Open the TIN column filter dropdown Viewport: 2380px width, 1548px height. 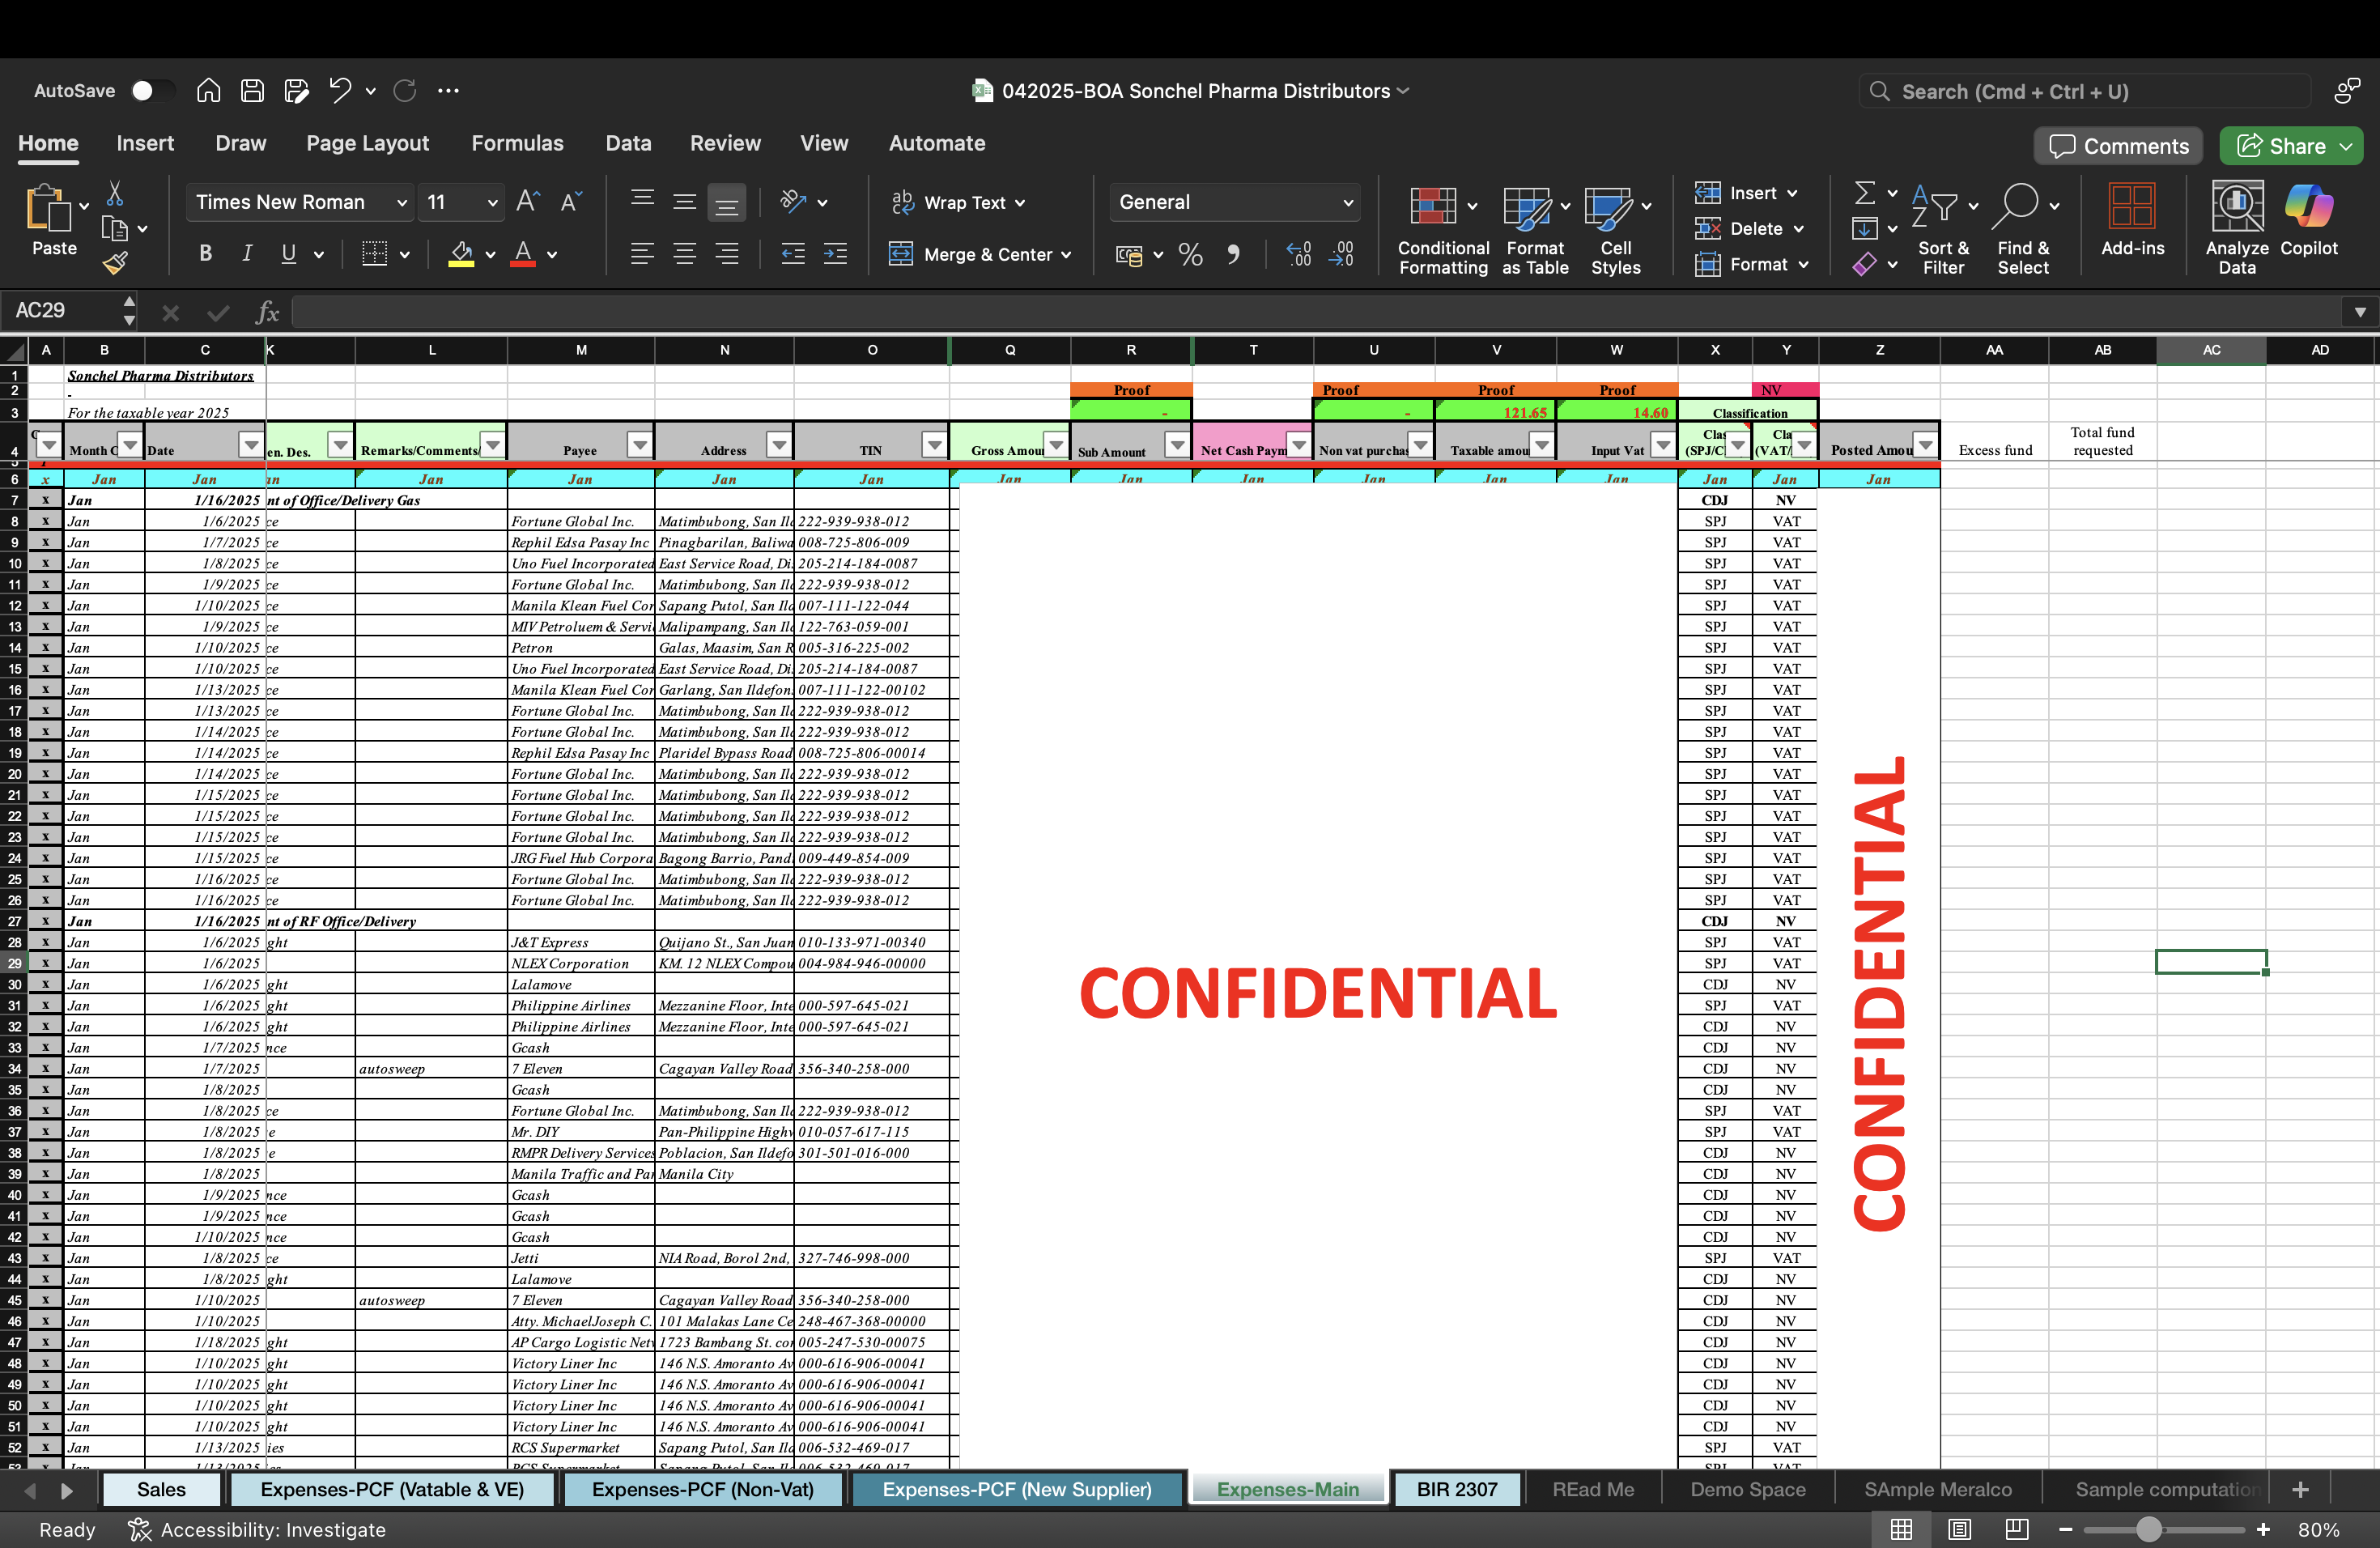tap(933, 444)
